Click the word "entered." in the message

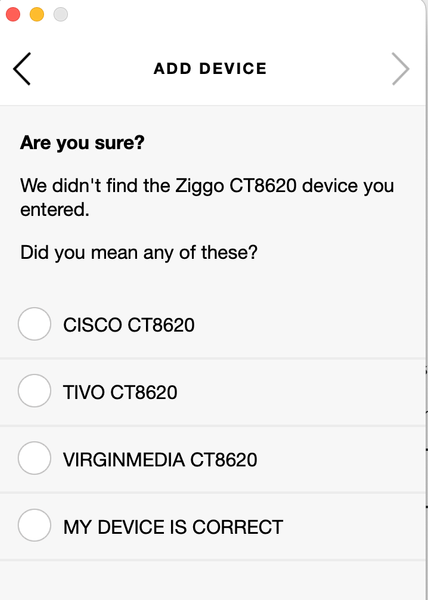pos(55,210)
